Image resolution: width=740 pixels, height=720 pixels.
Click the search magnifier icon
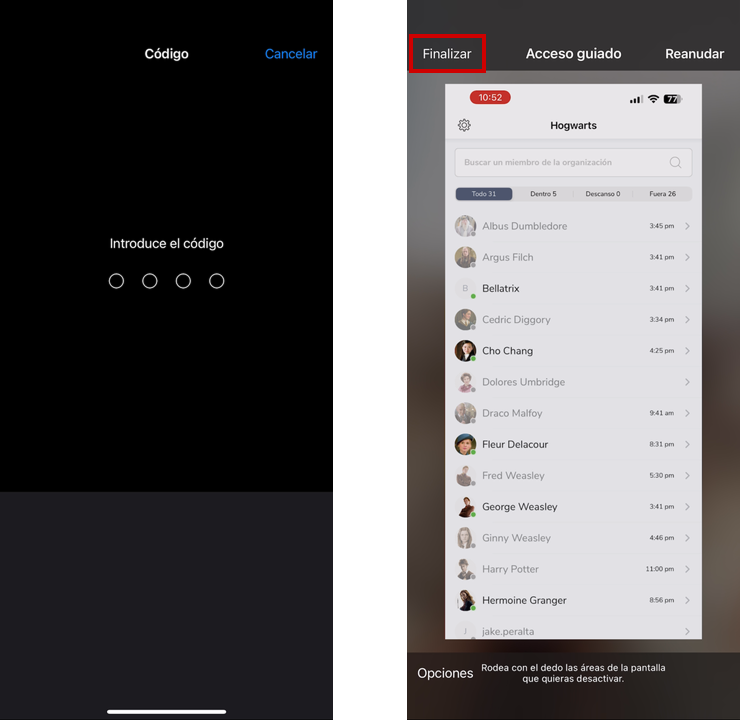pyautogui.click(x=675, y=162)
